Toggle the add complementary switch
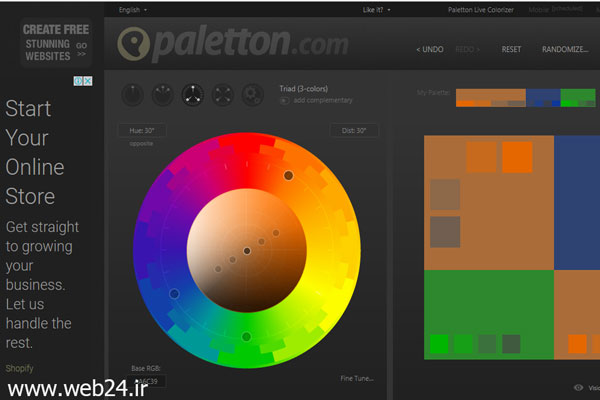This screenshot has height=400, width=600. pos(284,101)
